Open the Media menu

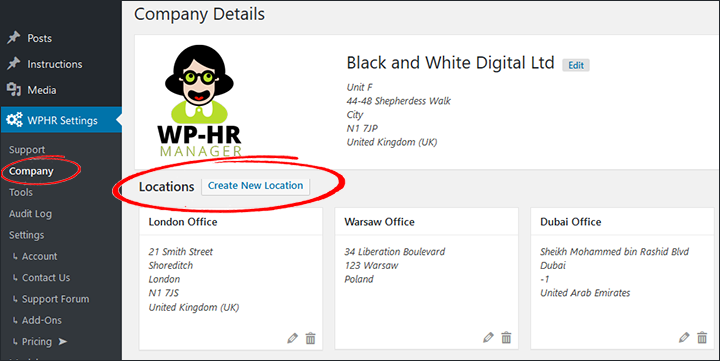(x=42, y=90)
